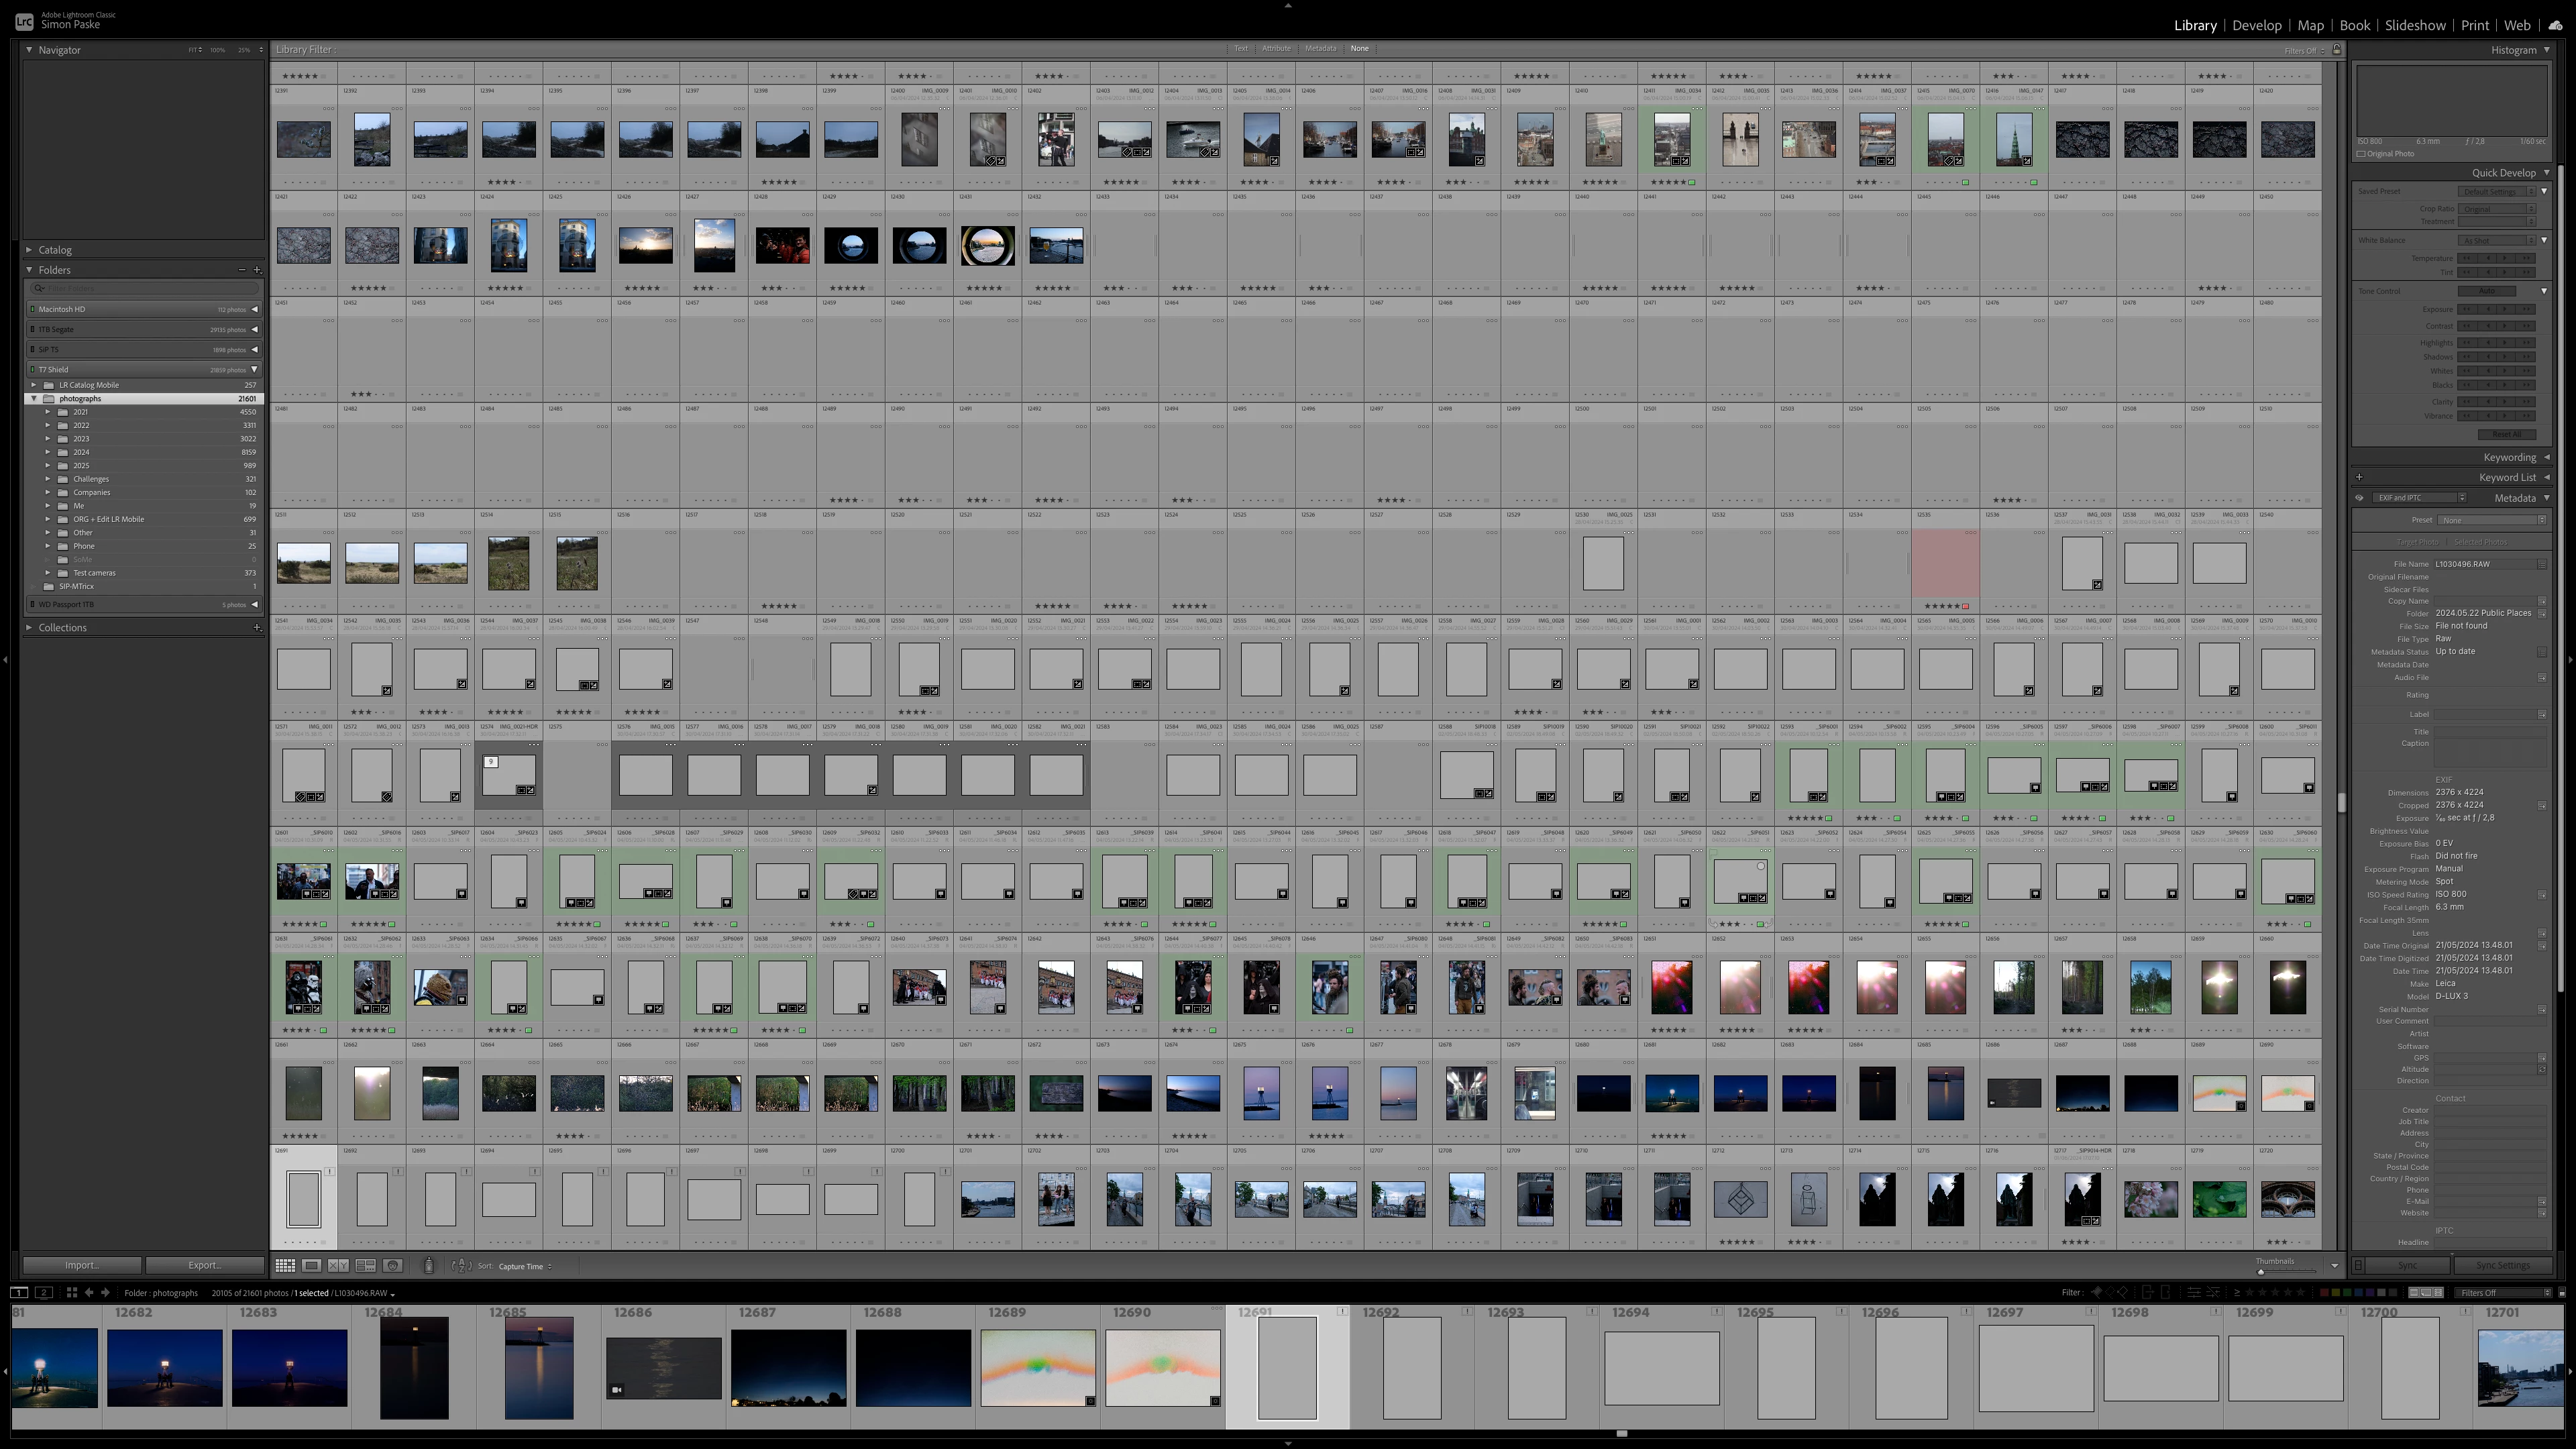Open Survey view icon
The height and width of the screenshot is (1449, 2576).
click(x=366, y=1266)
